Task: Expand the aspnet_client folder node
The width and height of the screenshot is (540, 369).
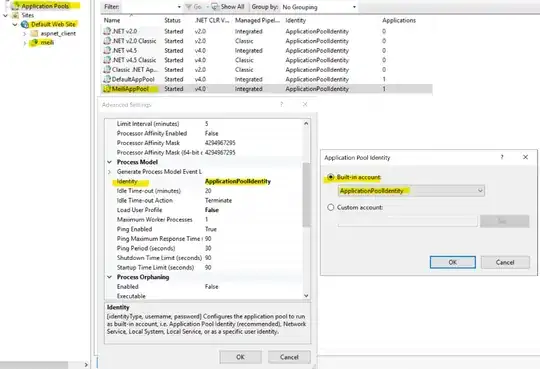Action: coord(24,34)
